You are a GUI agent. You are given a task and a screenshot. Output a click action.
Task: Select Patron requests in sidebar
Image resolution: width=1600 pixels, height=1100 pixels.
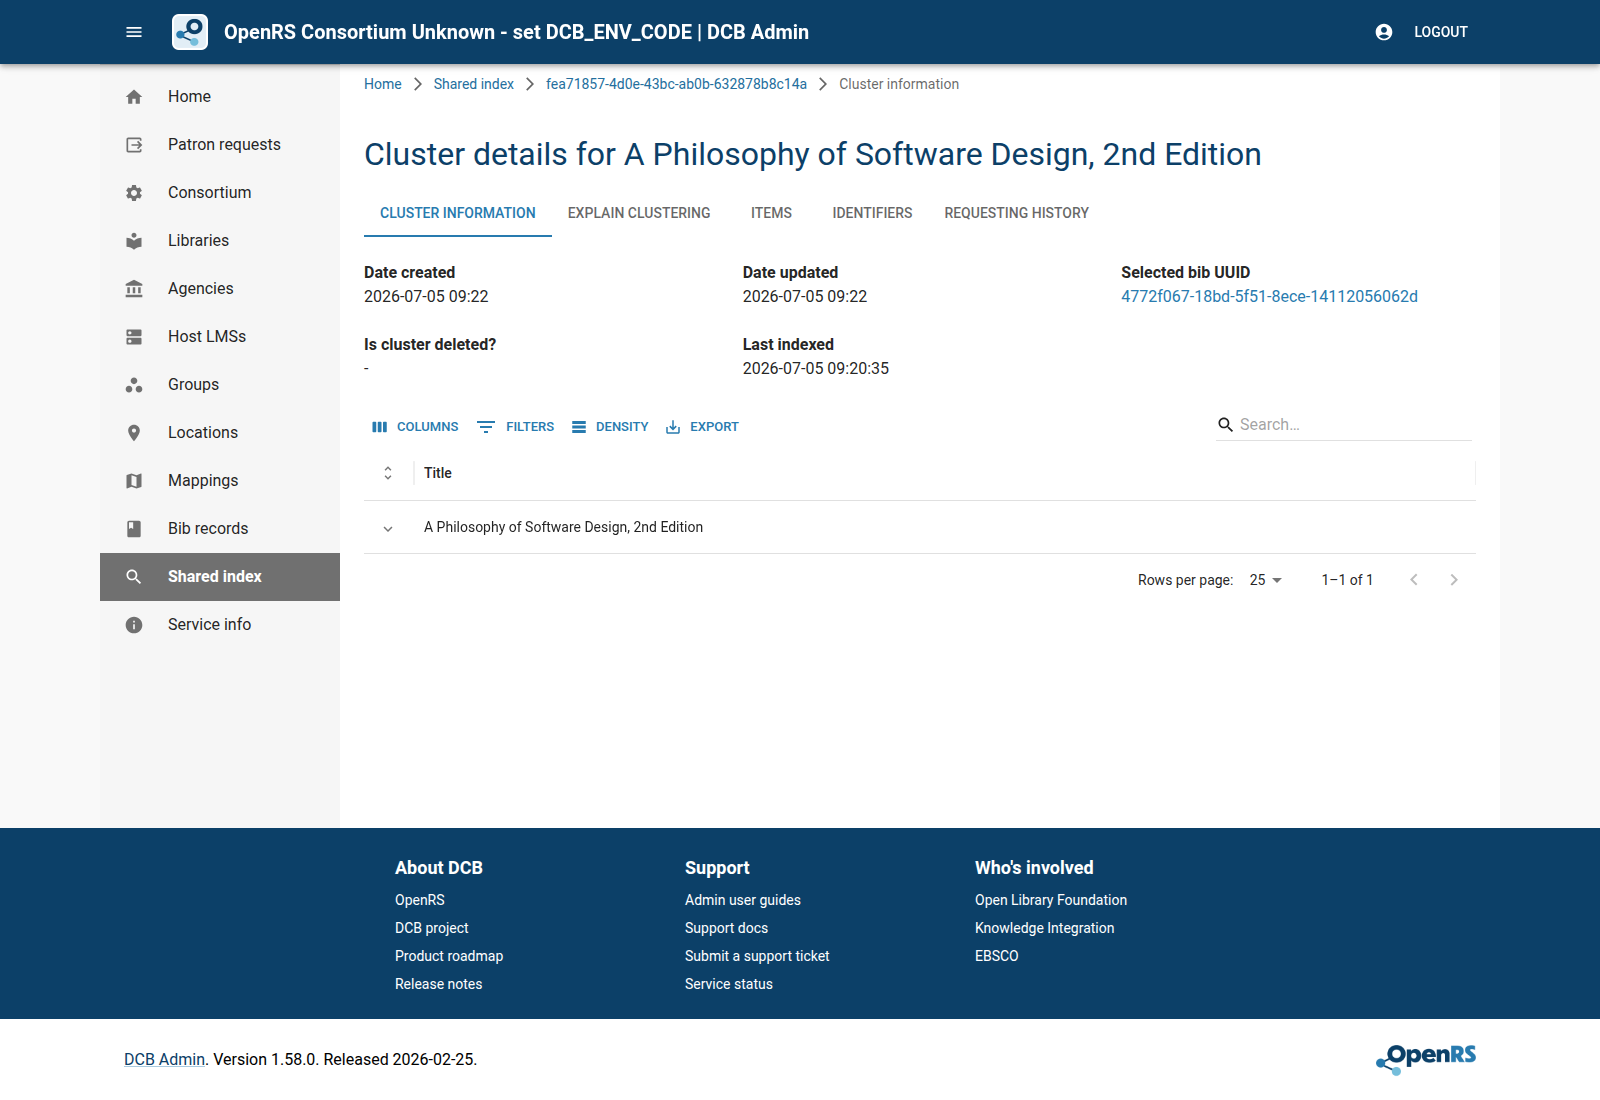[x=220, y=145]
